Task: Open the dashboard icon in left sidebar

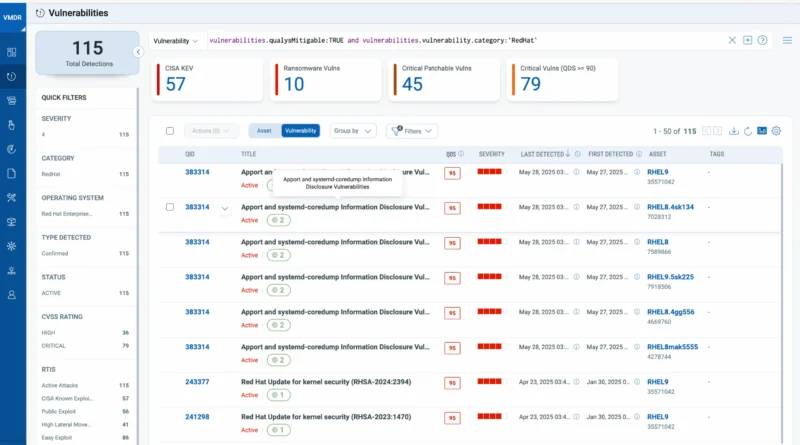Action: (x=12, y=52)
